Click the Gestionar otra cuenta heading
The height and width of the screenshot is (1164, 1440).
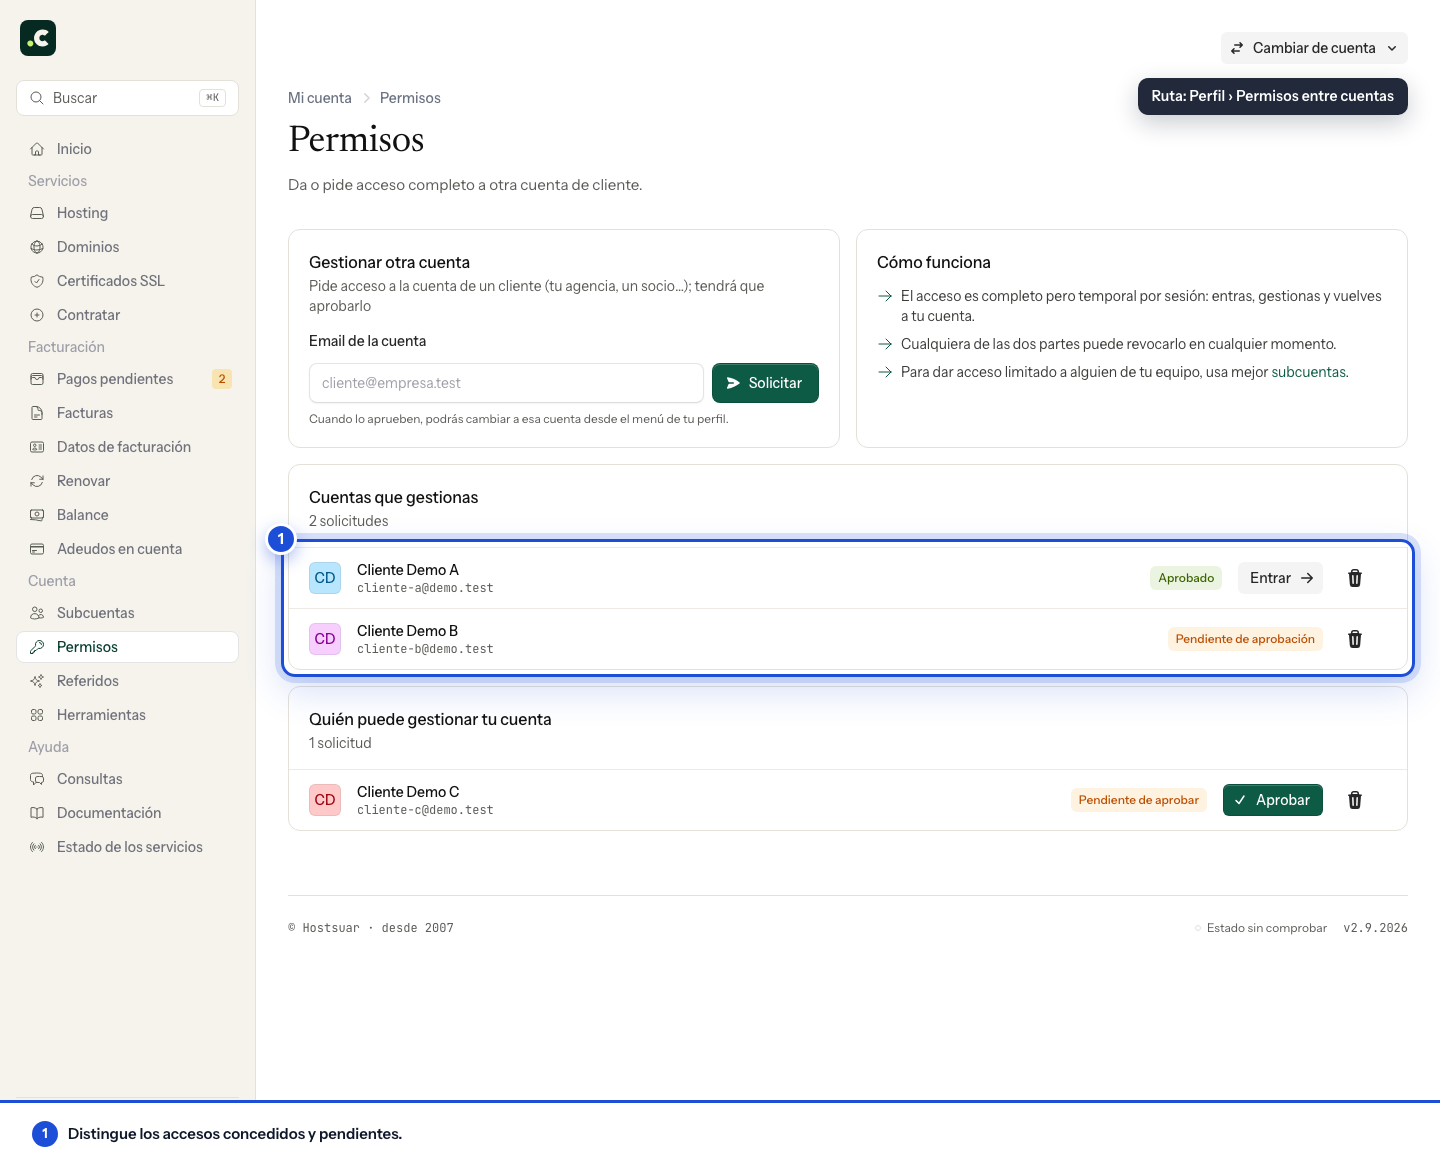(x=389, y=262)
